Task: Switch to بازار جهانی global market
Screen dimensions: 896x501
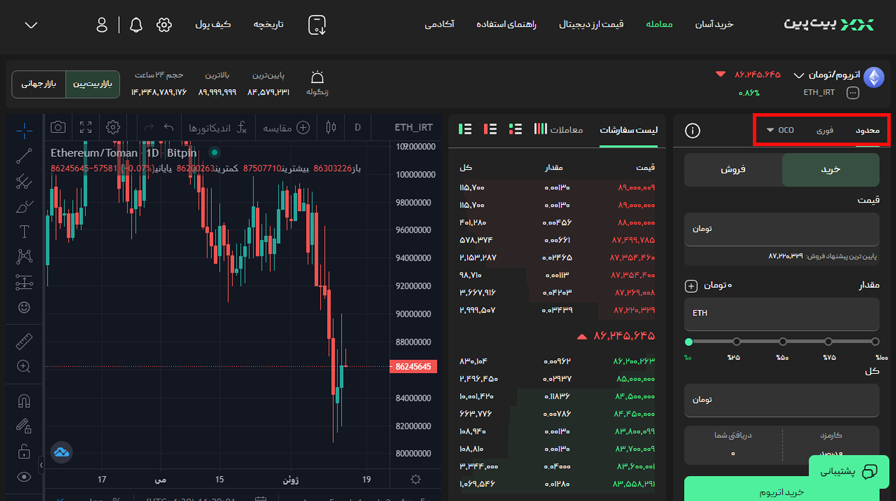Action: [39, 84]
